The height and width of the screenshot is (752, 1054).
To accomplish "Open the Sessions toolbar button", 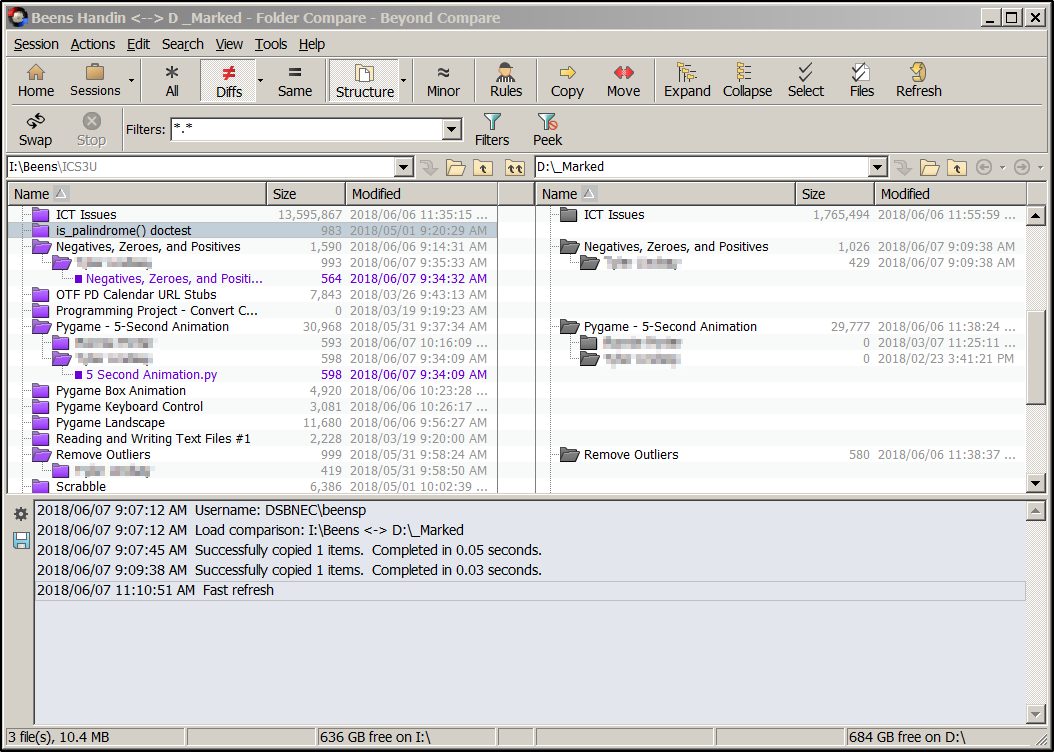I will click(95, 81).
